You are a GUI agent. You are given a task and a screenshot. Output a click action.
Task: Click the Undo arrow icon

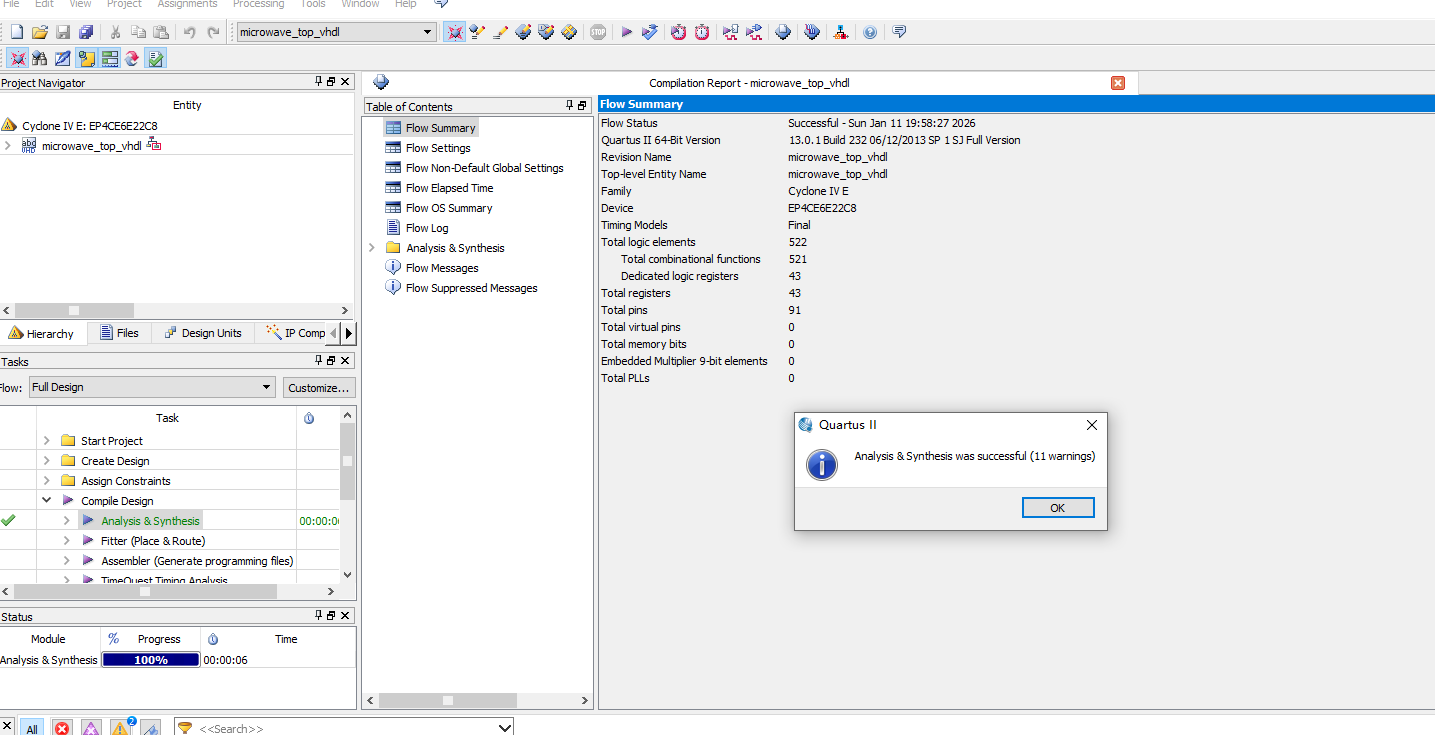coord(190,32)
